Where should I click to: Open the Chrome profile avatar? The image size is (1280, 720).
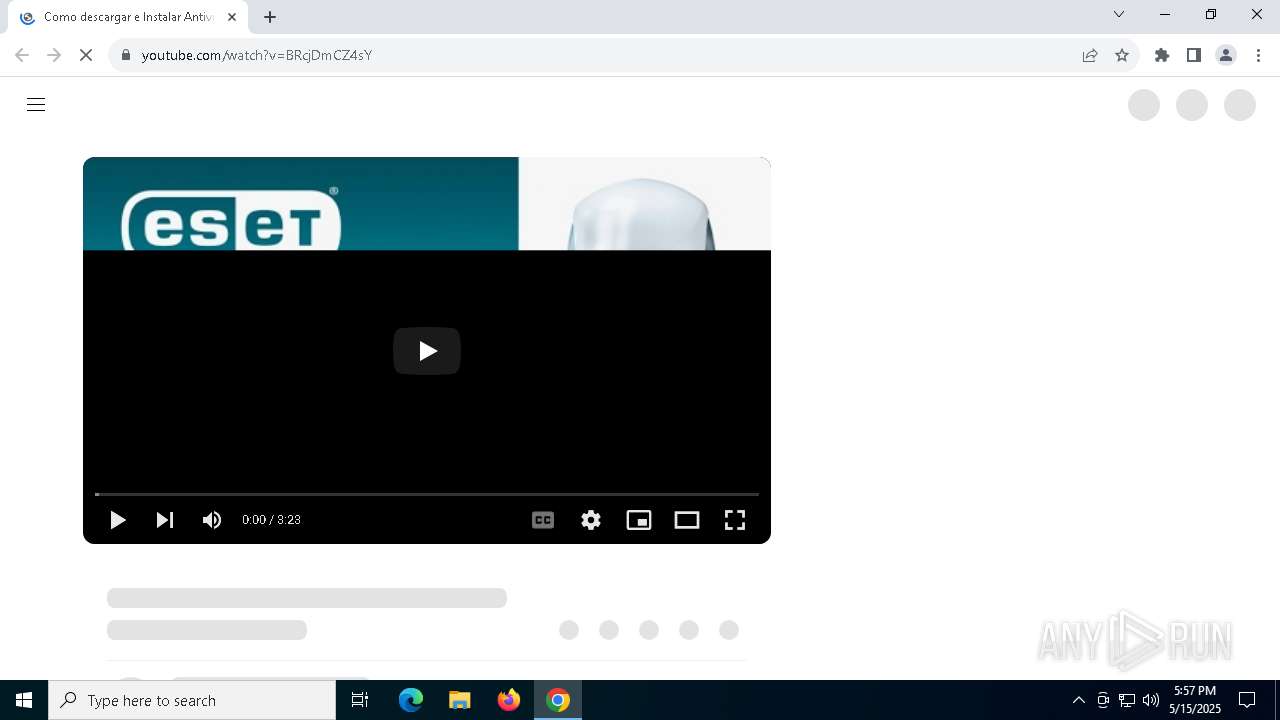coord(1226,55)
